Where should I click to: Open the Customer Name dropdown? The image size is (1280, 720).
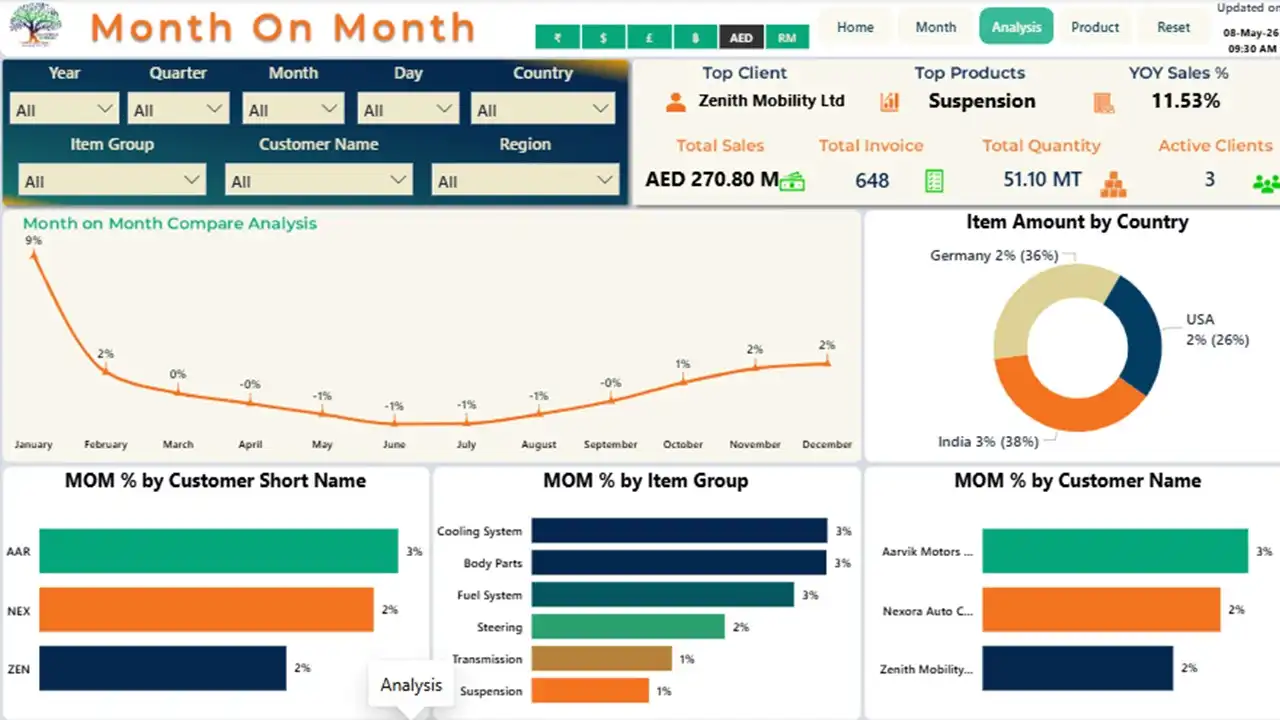pyautogui.click(x=319, y=180)
